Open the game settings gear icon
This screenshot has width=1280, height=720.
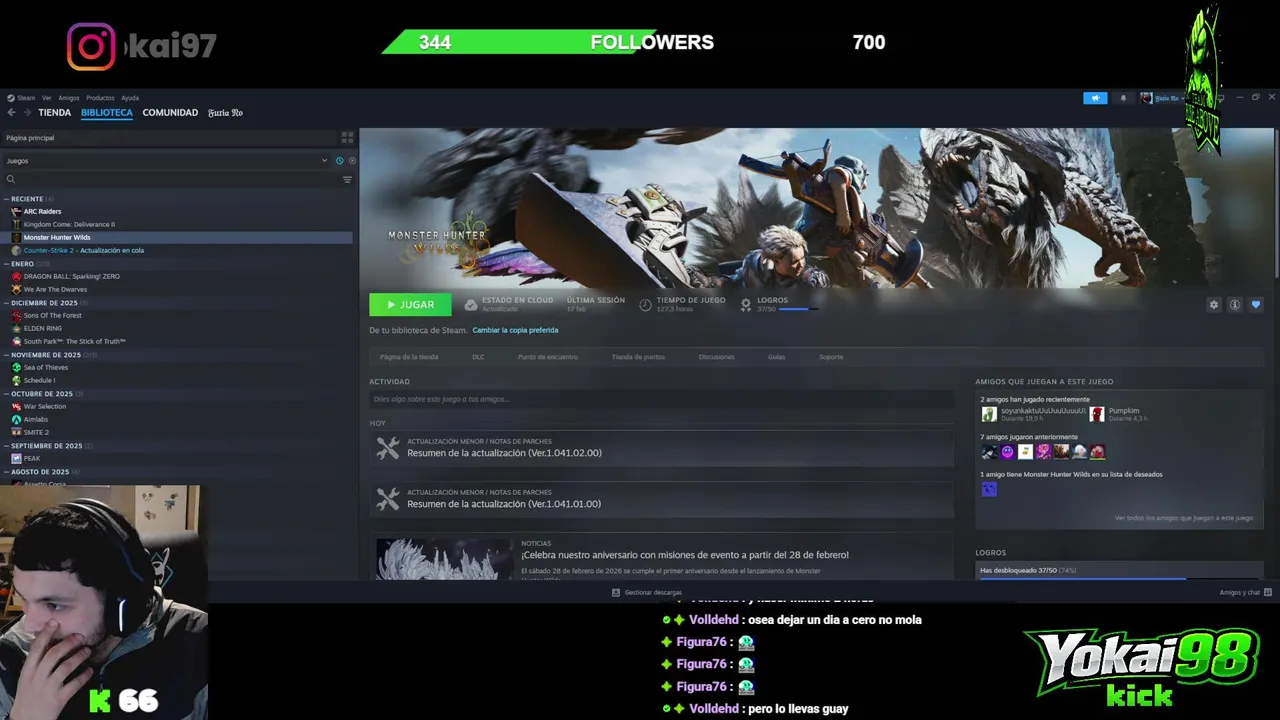[1214, 305]
